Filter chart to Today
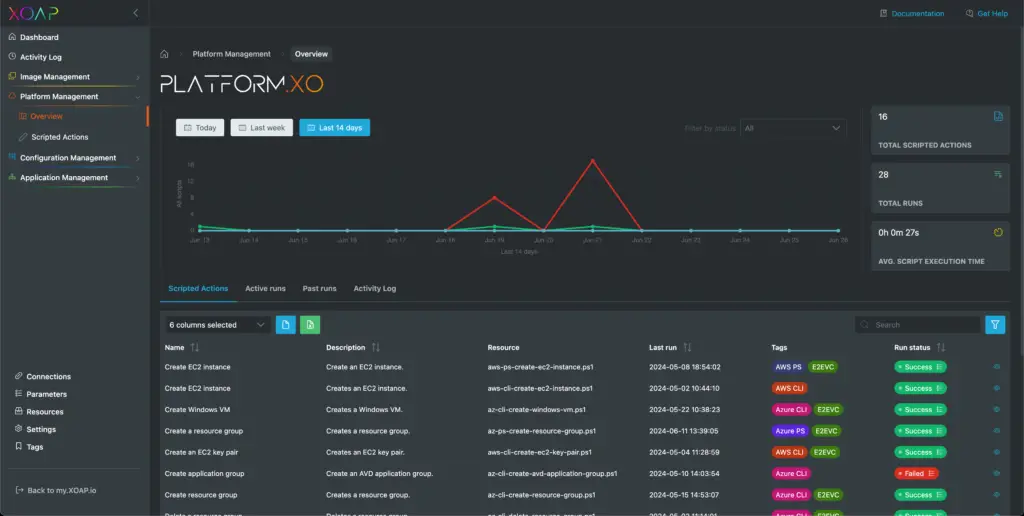 click(200, 127)
